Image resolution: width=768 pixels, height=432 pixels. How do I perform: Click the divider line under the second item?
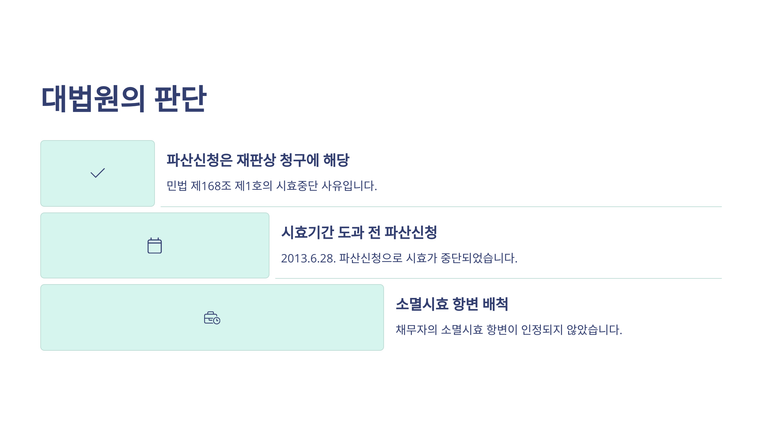coord(497,278)
